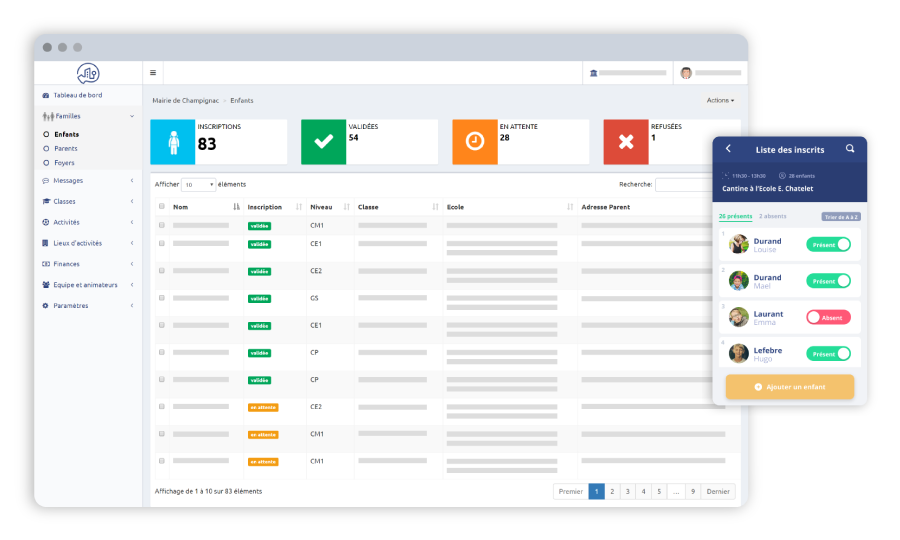Open the Actions dropdown
Image resolution: width=900 pixels, height=540 pixels.
[x=720, y=100]
